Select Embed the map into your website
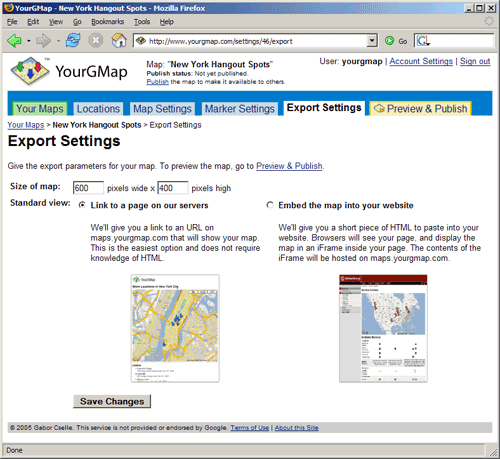 coord(270,205)
